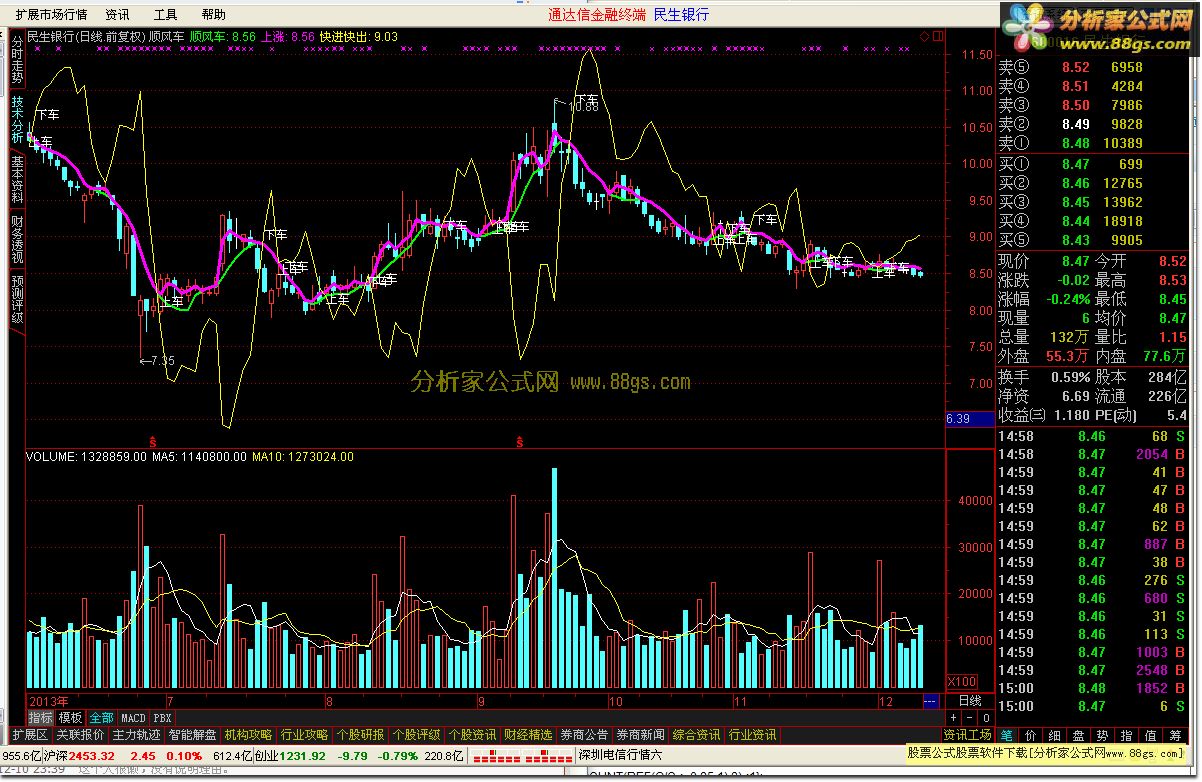Open the 工具 menu

[x=165, y=15]
